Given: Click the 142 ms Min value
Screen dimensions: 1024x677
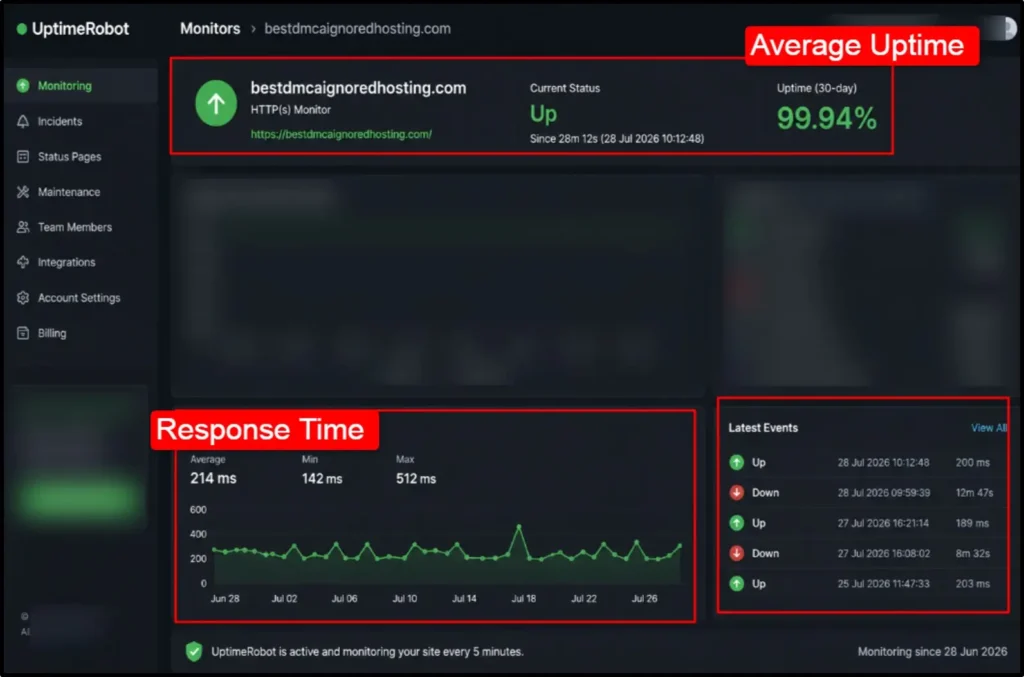Looking at the screenshot, I should [322, 479].
